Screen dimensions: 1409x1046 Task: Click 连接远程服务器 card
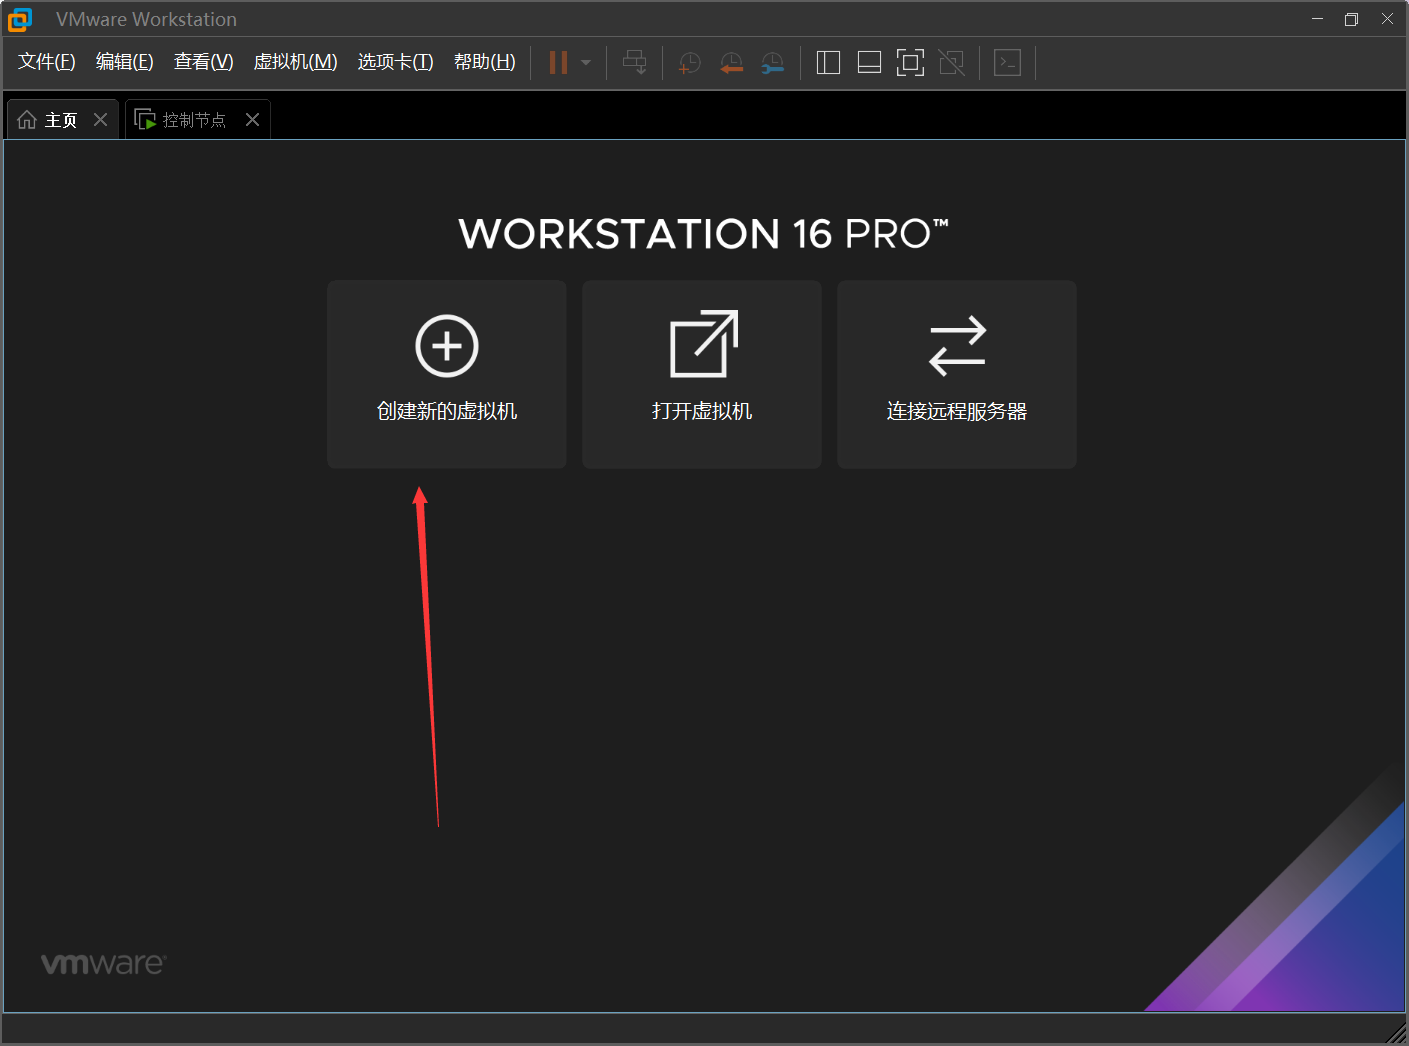tap(957, 374)
